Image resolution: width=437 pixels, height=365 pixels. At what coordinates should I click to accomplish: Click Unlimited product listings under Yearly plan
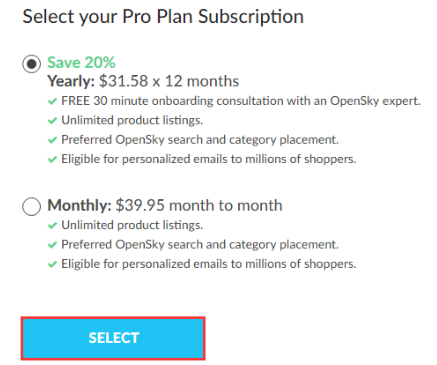tap(132, 120)
